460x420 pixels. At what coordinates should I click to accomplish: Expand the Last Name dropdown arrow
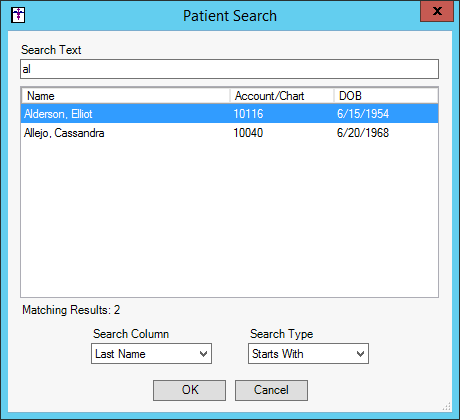tap(203, 354)
